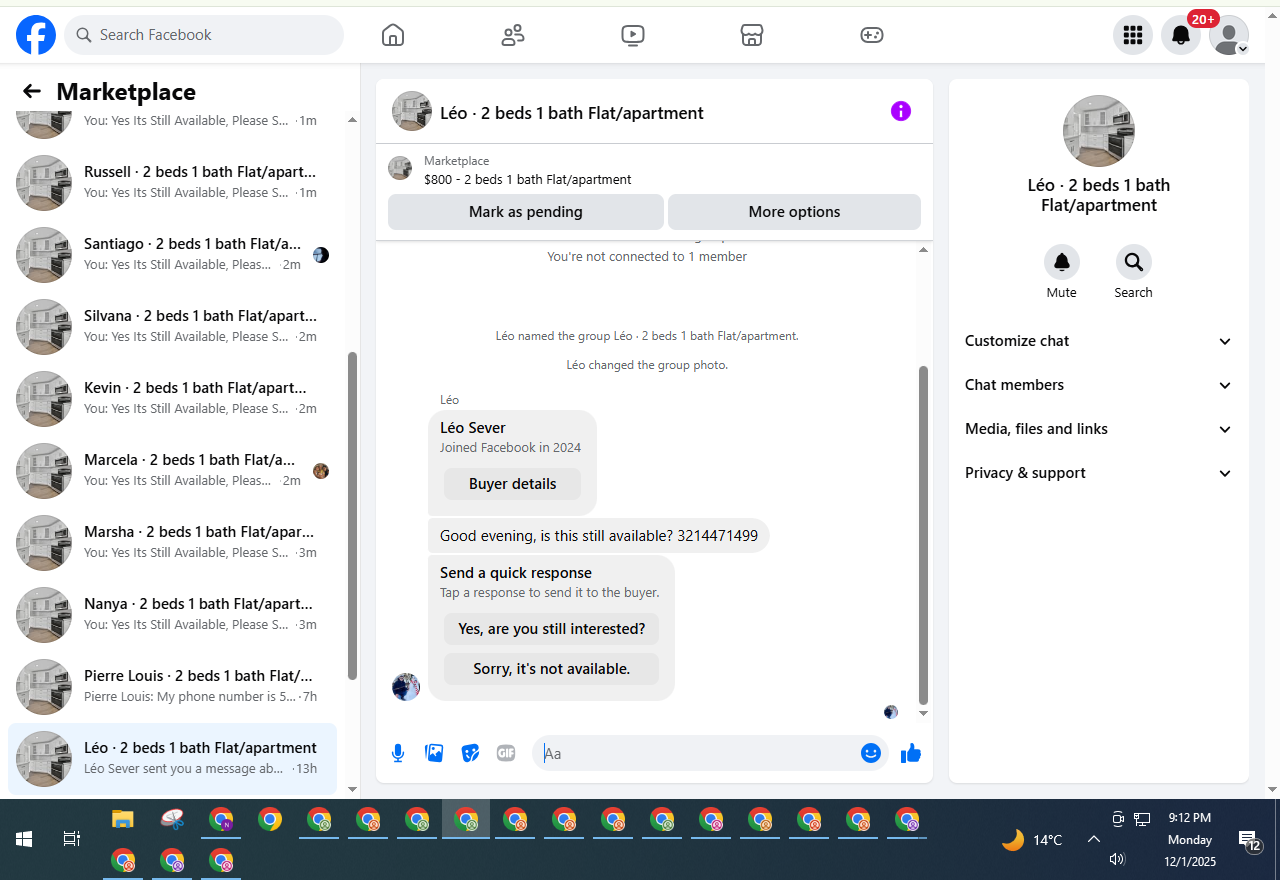The height and width of the screenshot is (880, 1280).
Task: Show hidden system tray icons
Action: (1094, 840)
